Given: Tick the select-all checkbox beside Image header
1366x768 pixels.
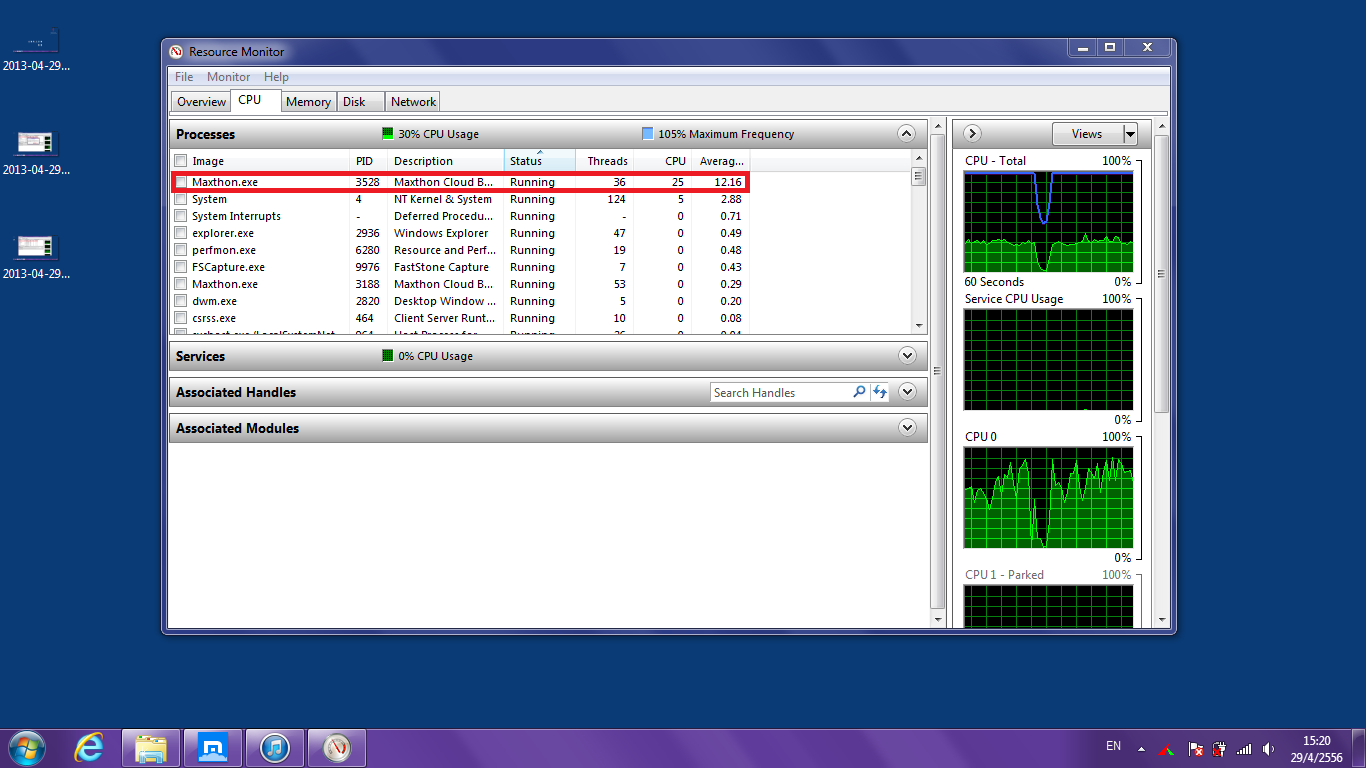Looking at the screenshot, I should 181,161.
